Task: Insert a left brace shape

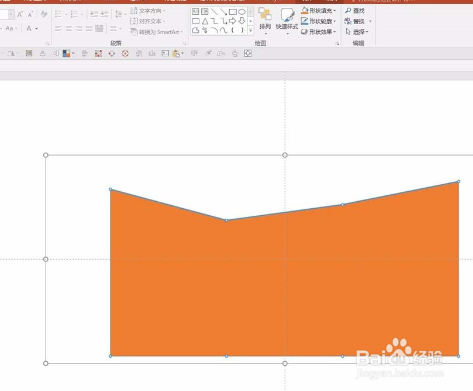Action: tap(233, 30)
